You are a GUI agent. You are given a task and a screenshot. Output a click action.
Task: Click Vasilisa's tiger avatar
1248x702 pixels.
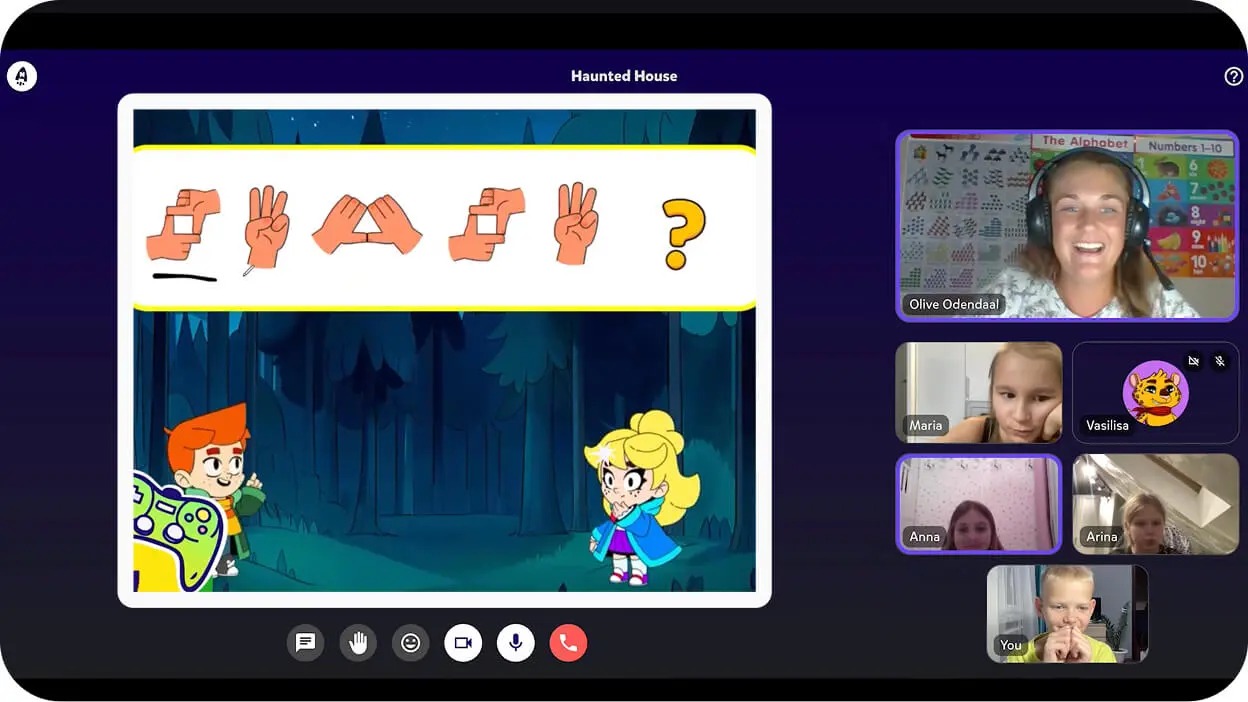[1155, 393]
